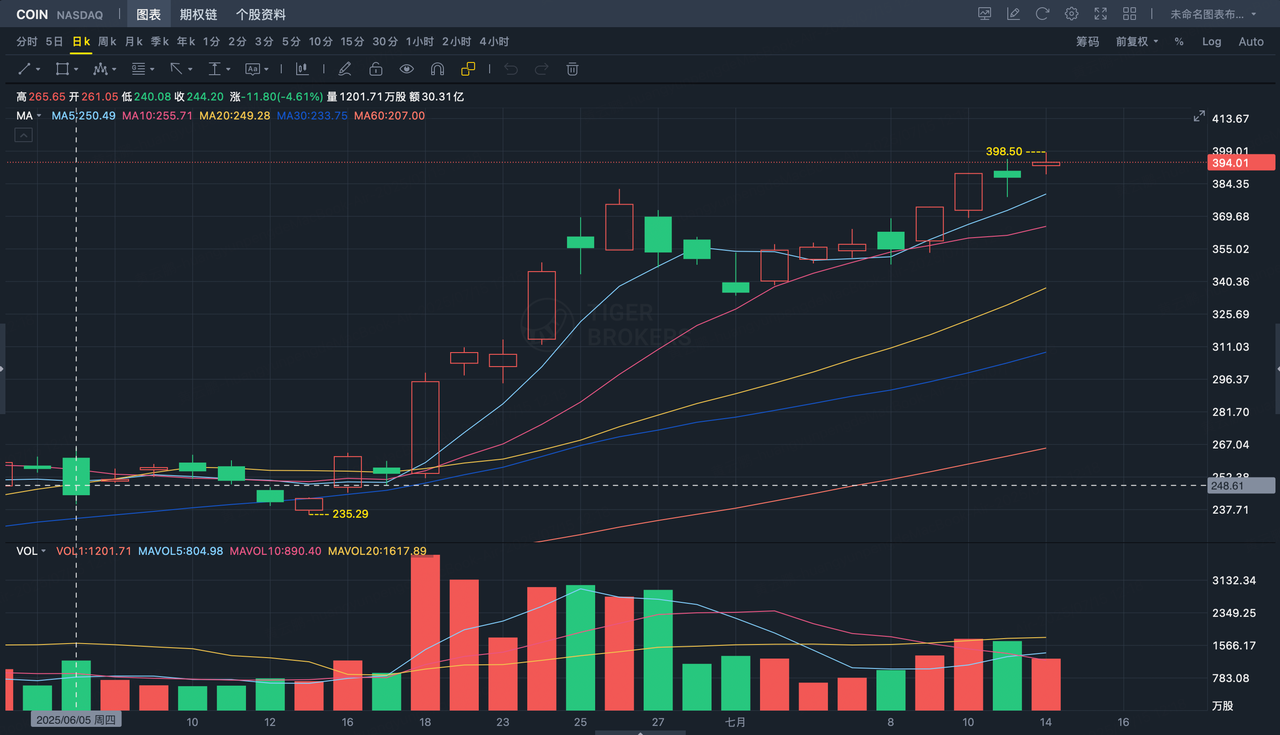Click the bottom center chart scroll handle
This screenshot has width=1280, height=735.
click(640, 731)
